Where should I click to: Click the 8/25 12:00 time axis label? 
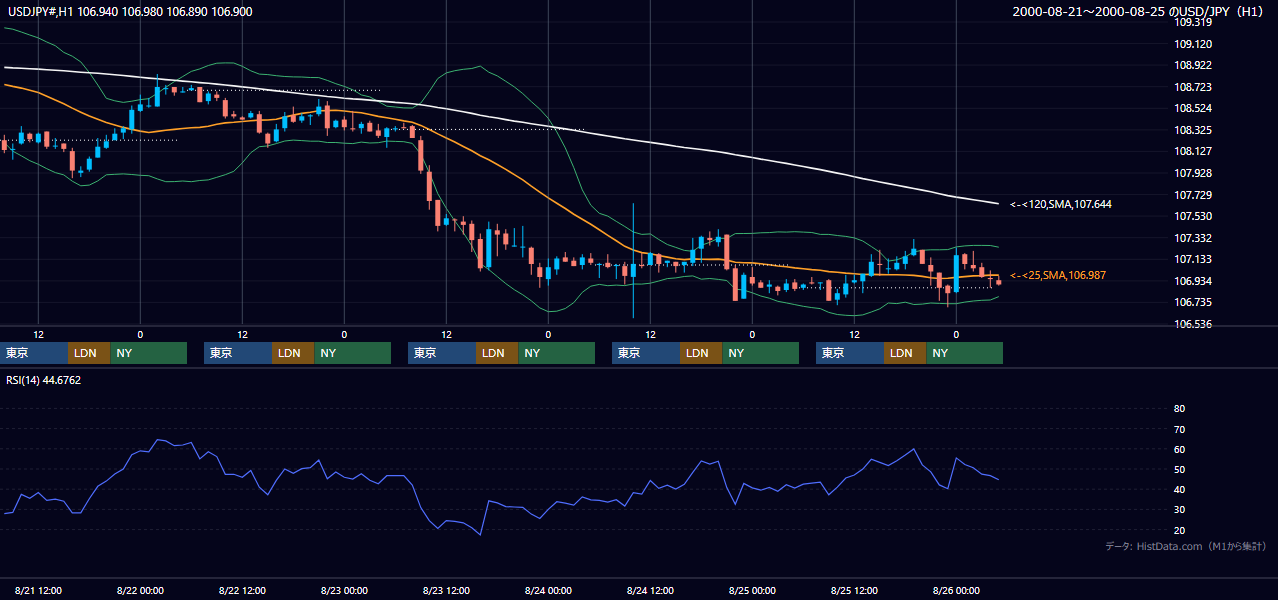pos(854,590)
